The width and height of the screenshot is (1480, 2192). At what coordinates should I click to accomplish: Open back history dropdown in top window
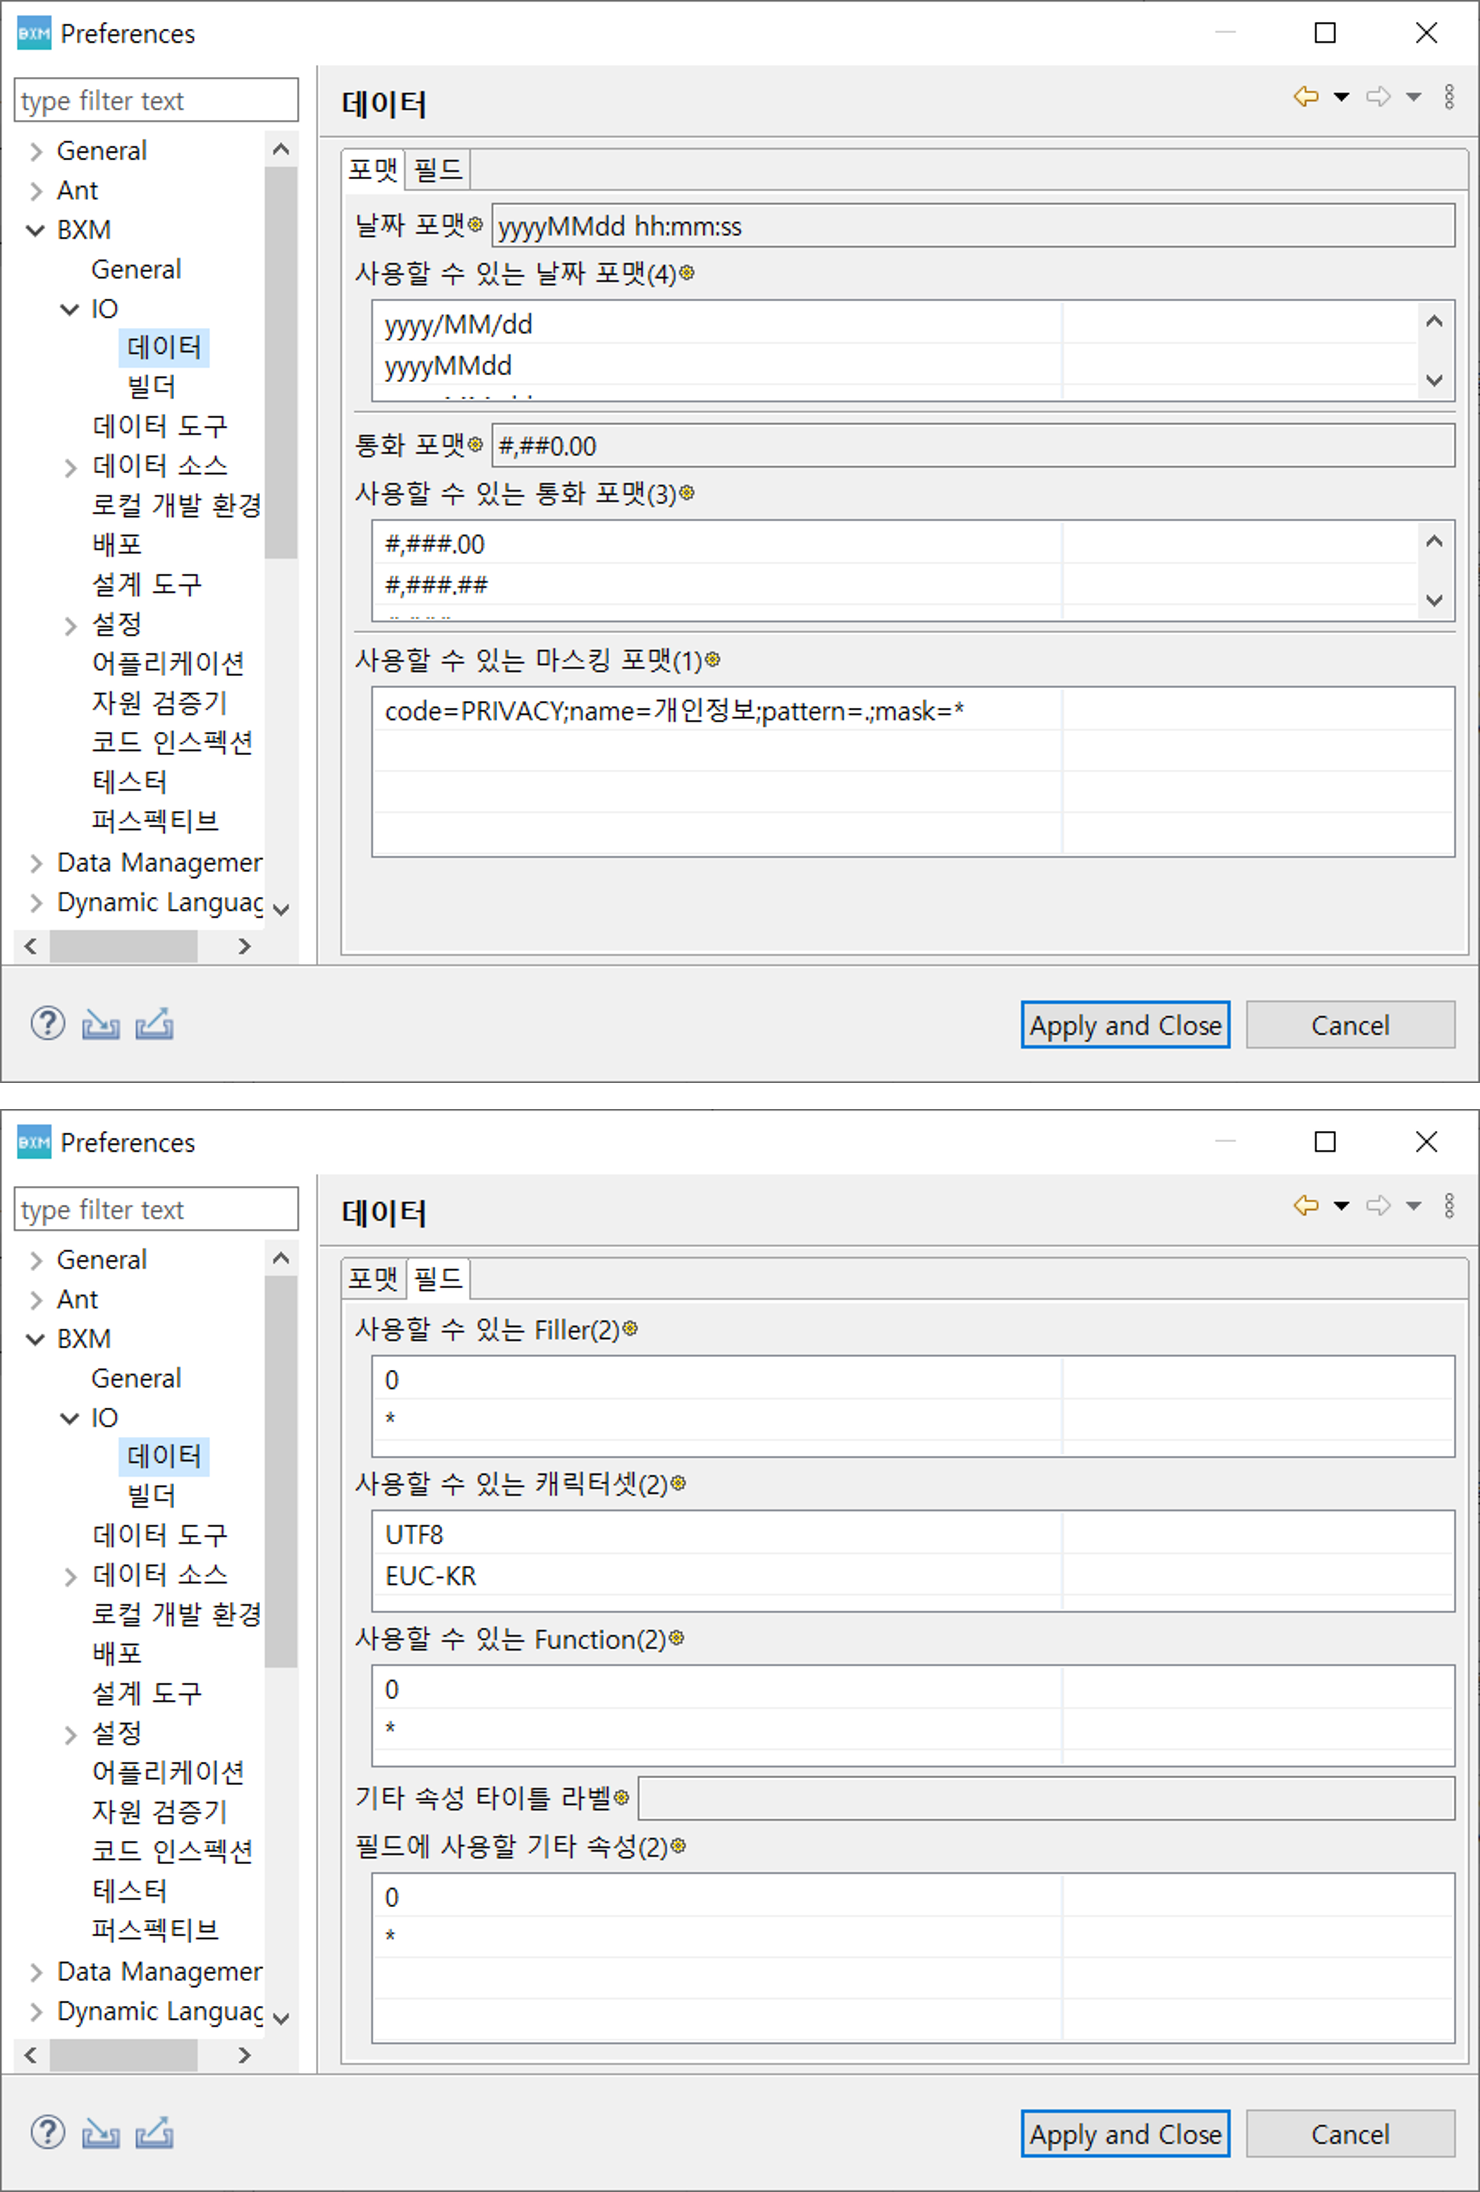(1342, 97)
